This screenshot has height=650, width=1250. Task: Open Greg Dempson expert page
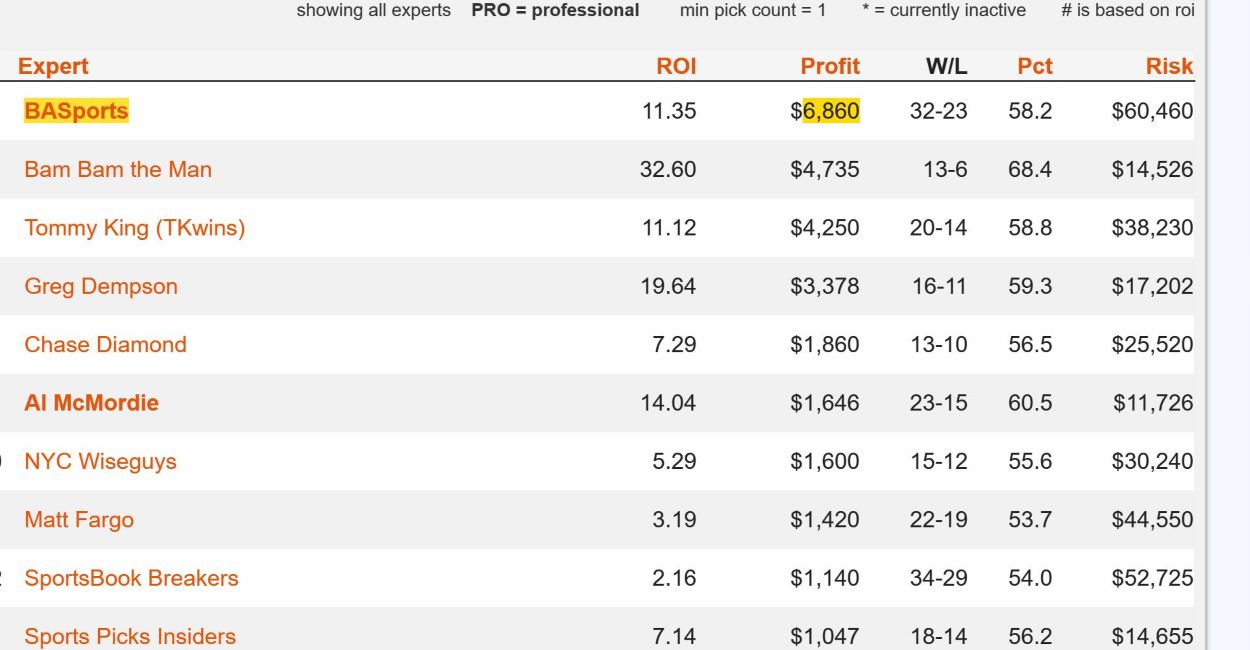101,286
